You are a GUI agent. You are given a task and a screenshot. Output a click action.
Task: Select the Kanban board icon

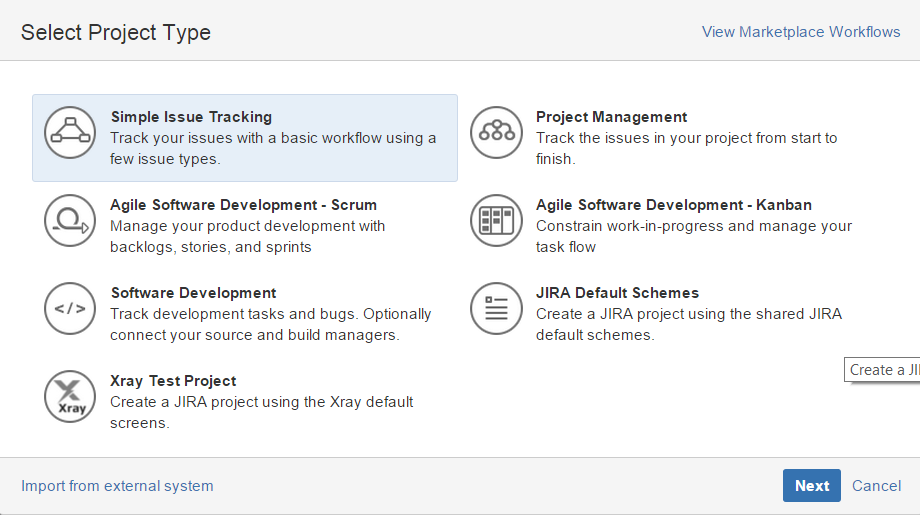coord(496,221)
